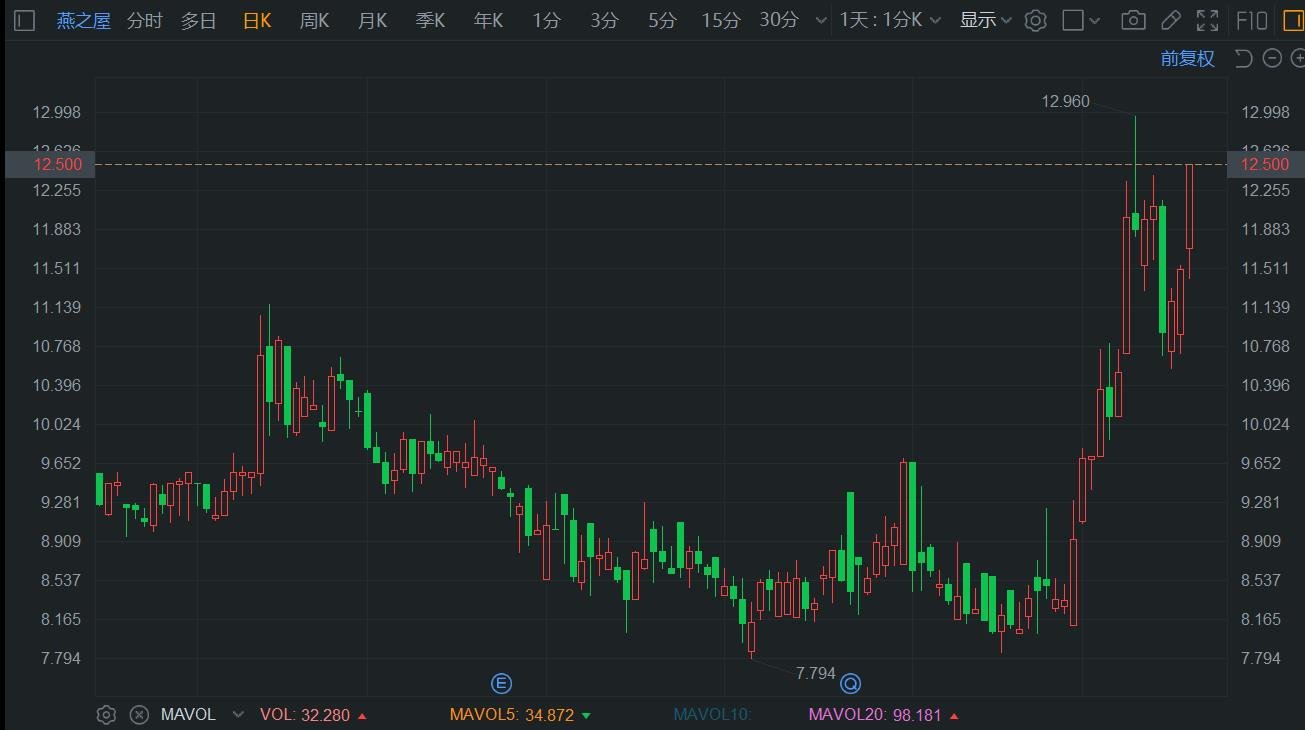Image resolution: width=1305 pixels, height=730 pixels.
Task: Switch to the 3分 period
Action: [x=604, y=20]
